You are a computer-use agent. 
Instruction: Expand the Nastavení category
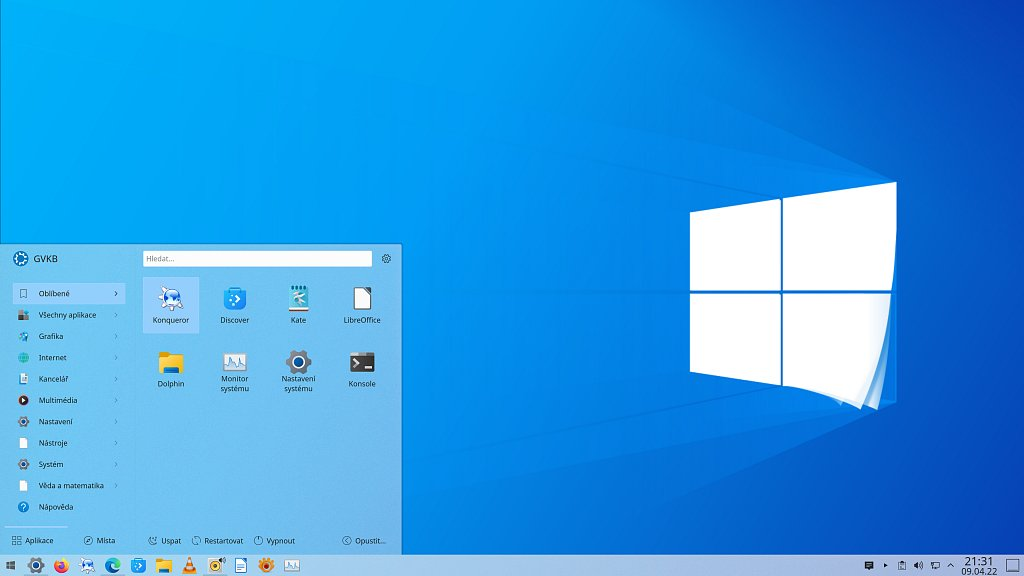69,421
